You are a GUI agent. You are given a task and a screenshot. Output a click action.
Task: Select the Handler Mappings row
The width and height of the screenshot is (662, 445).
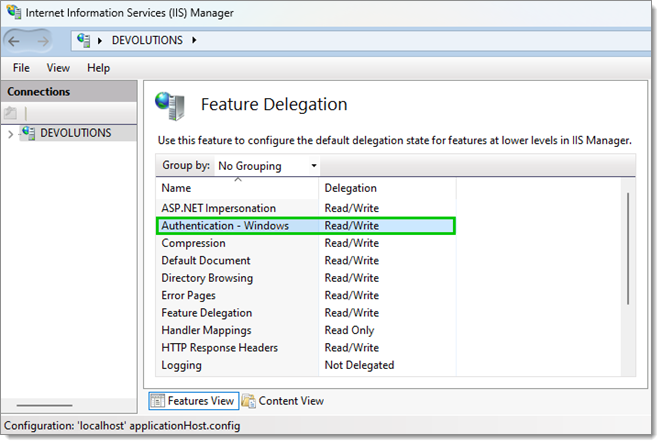pyautogui.click(x=306, y=330)
